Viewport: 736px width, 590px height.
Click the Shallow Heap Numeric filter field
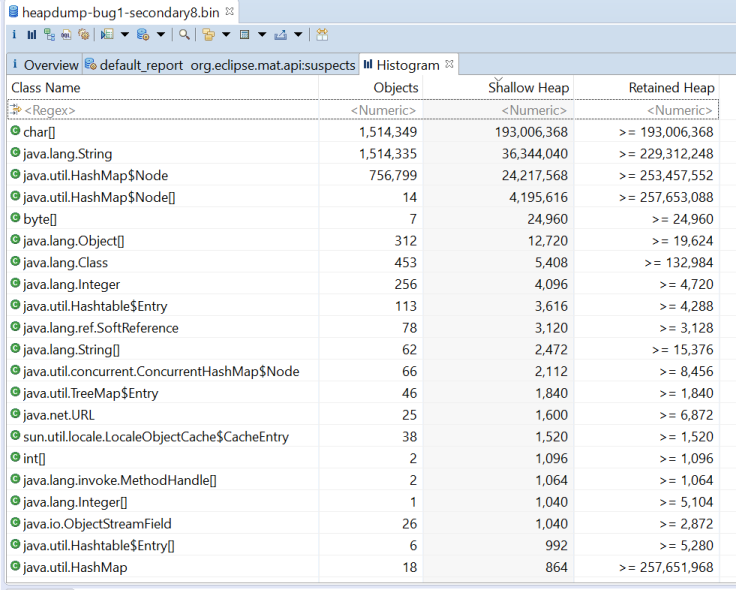[x=498, y=110]
